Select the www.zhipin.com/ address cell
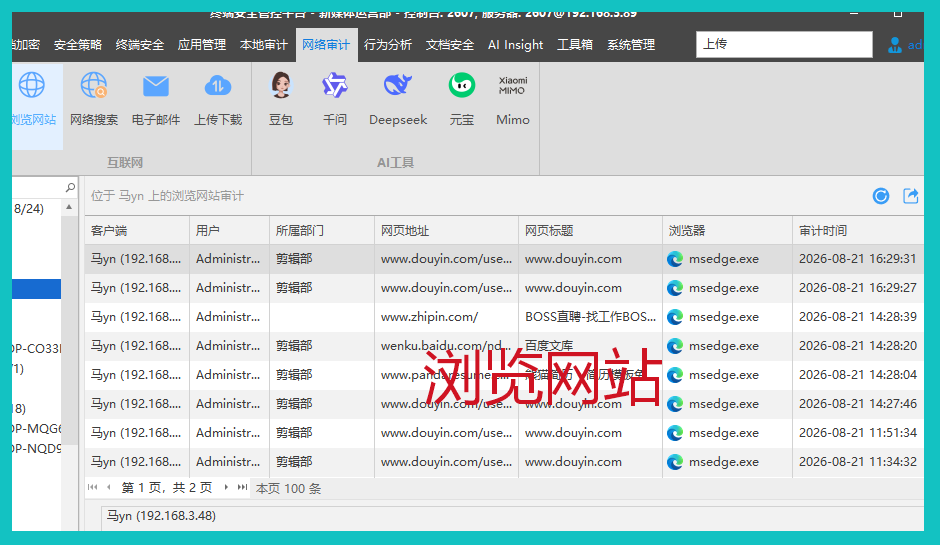 tap(447, 317)
